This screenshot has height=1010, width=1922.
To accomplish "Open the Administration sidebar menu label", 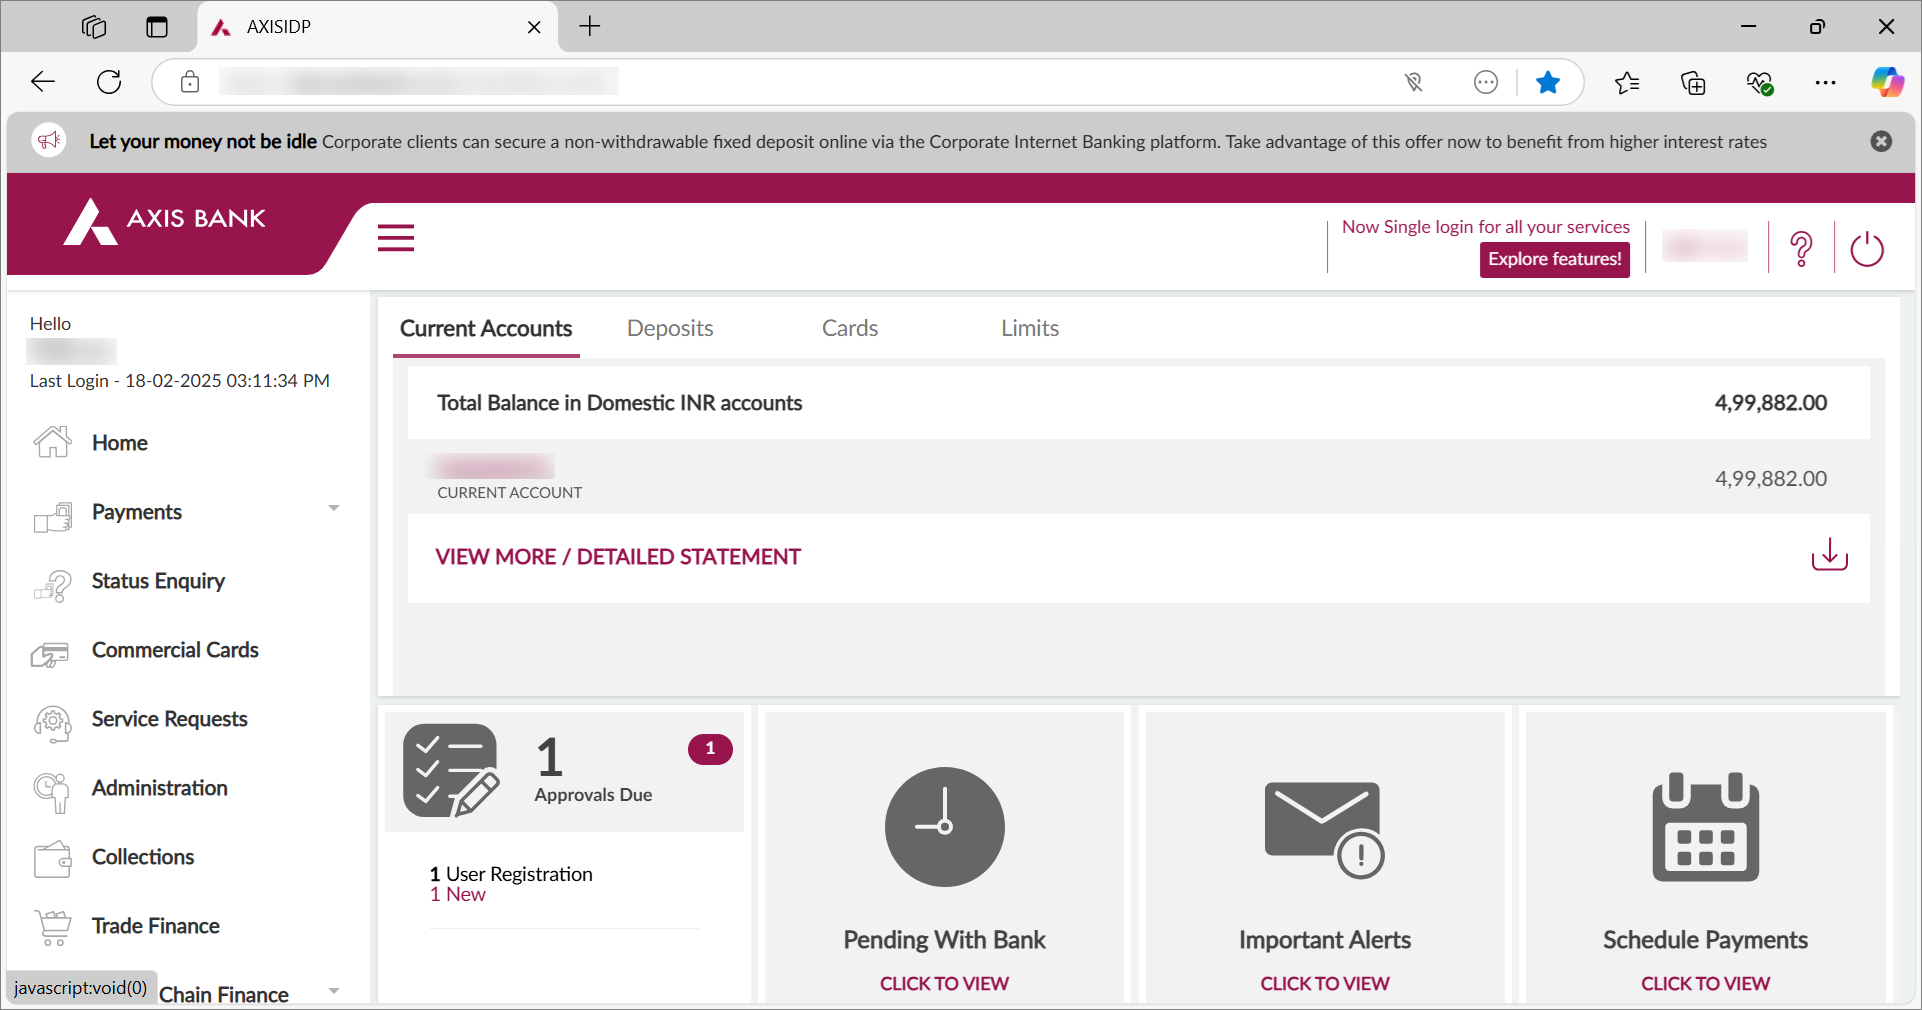I will (x=160, y=788).
